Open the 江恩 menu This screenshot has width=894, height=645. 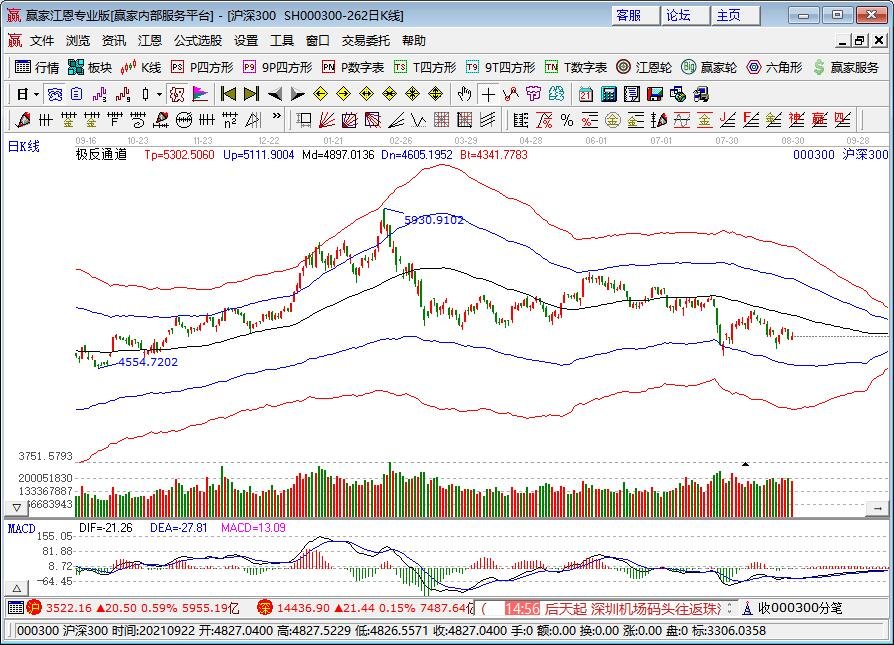tap(149, 40)
